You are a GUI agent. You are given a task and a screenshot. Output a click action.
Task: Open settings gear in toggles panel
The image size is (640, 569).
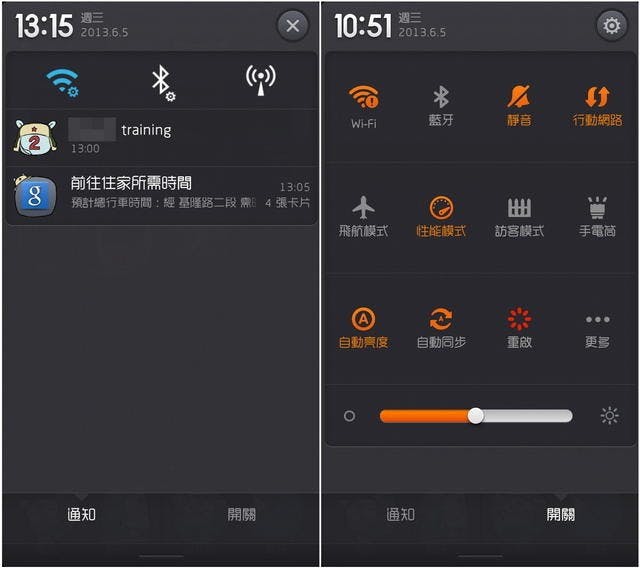pyautogui.click(x=611, y=26)
